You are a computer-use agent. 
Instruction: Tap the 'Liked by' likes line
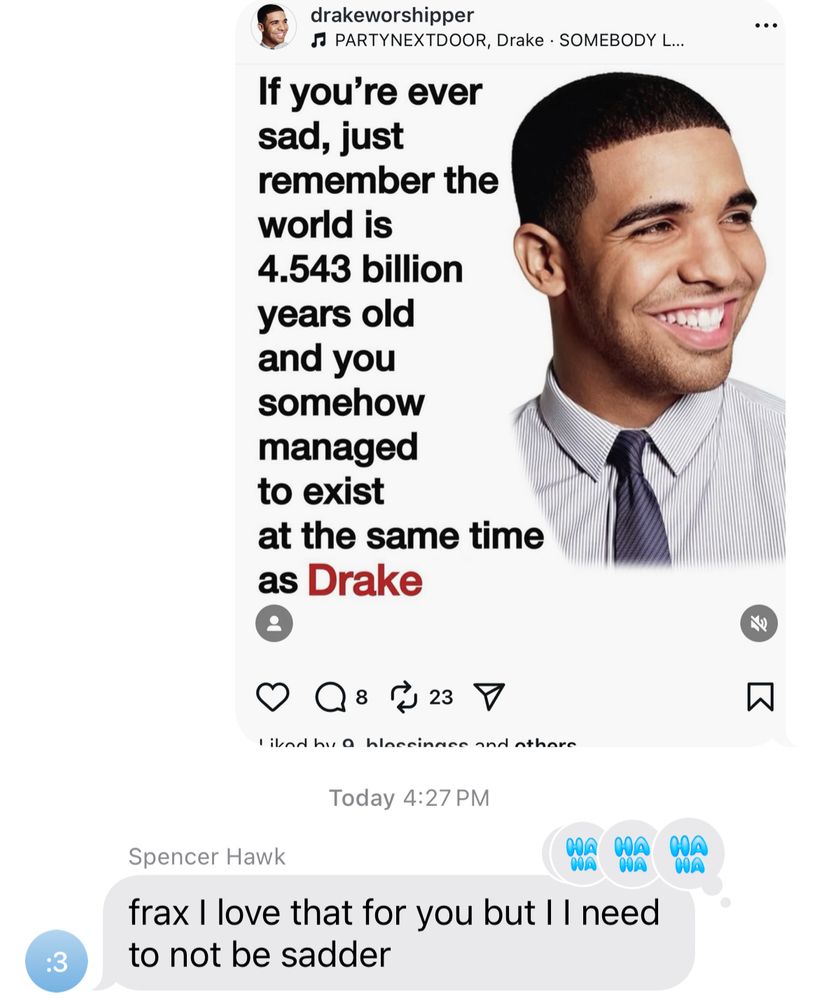[x=417, y=742]
